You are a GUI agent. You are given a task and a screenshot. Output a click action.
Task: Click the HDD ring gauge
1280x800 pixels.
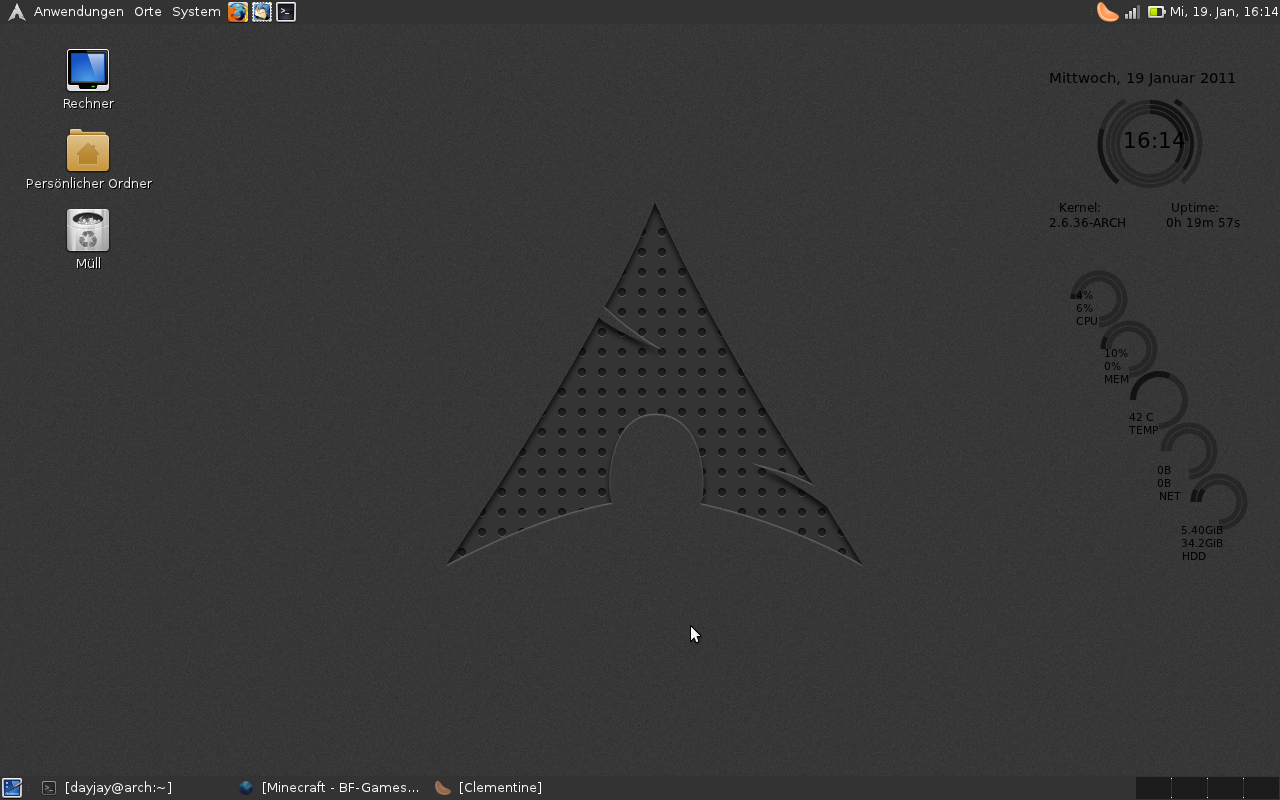[1218, 503]
